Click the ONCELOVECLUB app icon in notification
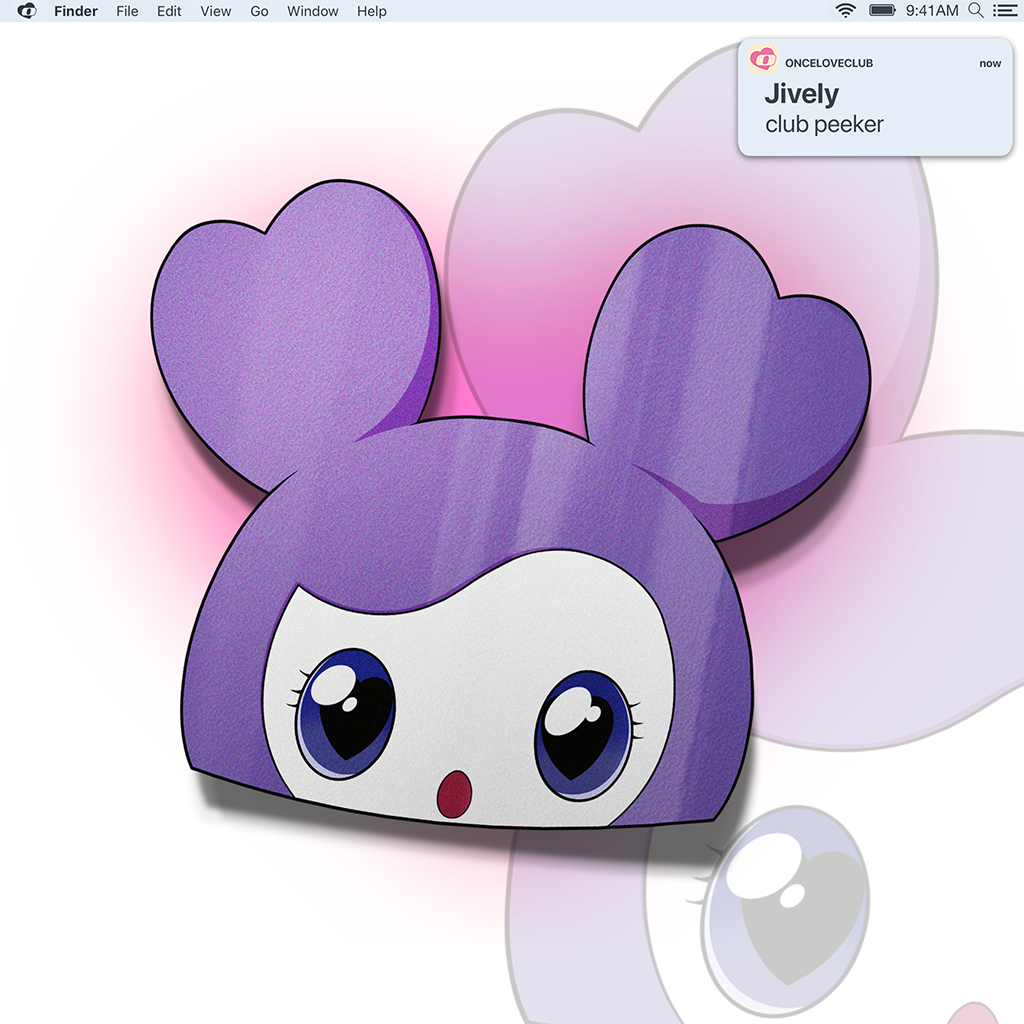The image size is (1024, 1024). (x=763, y=61)
